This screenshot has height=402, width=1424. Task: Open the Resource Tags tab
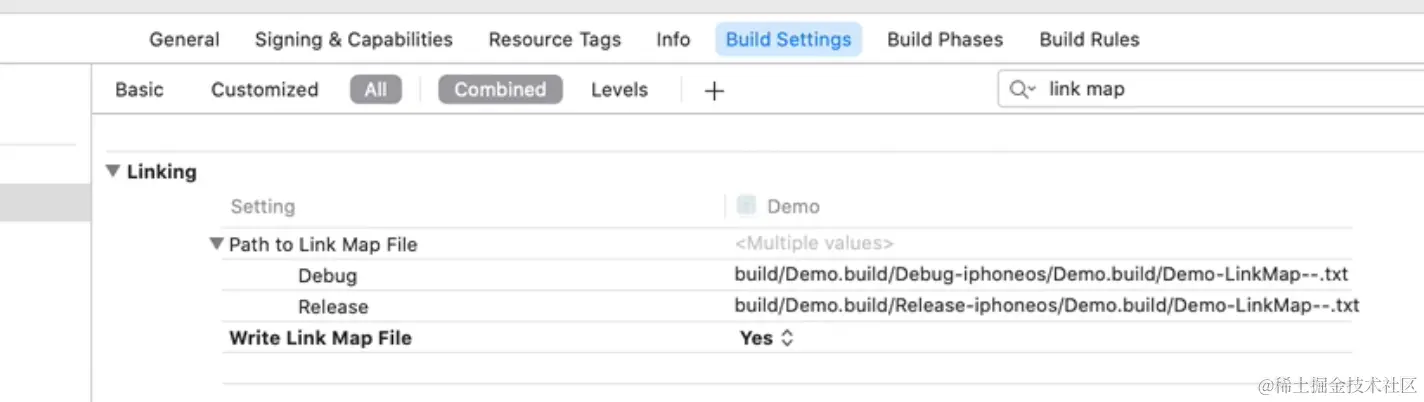554,40
